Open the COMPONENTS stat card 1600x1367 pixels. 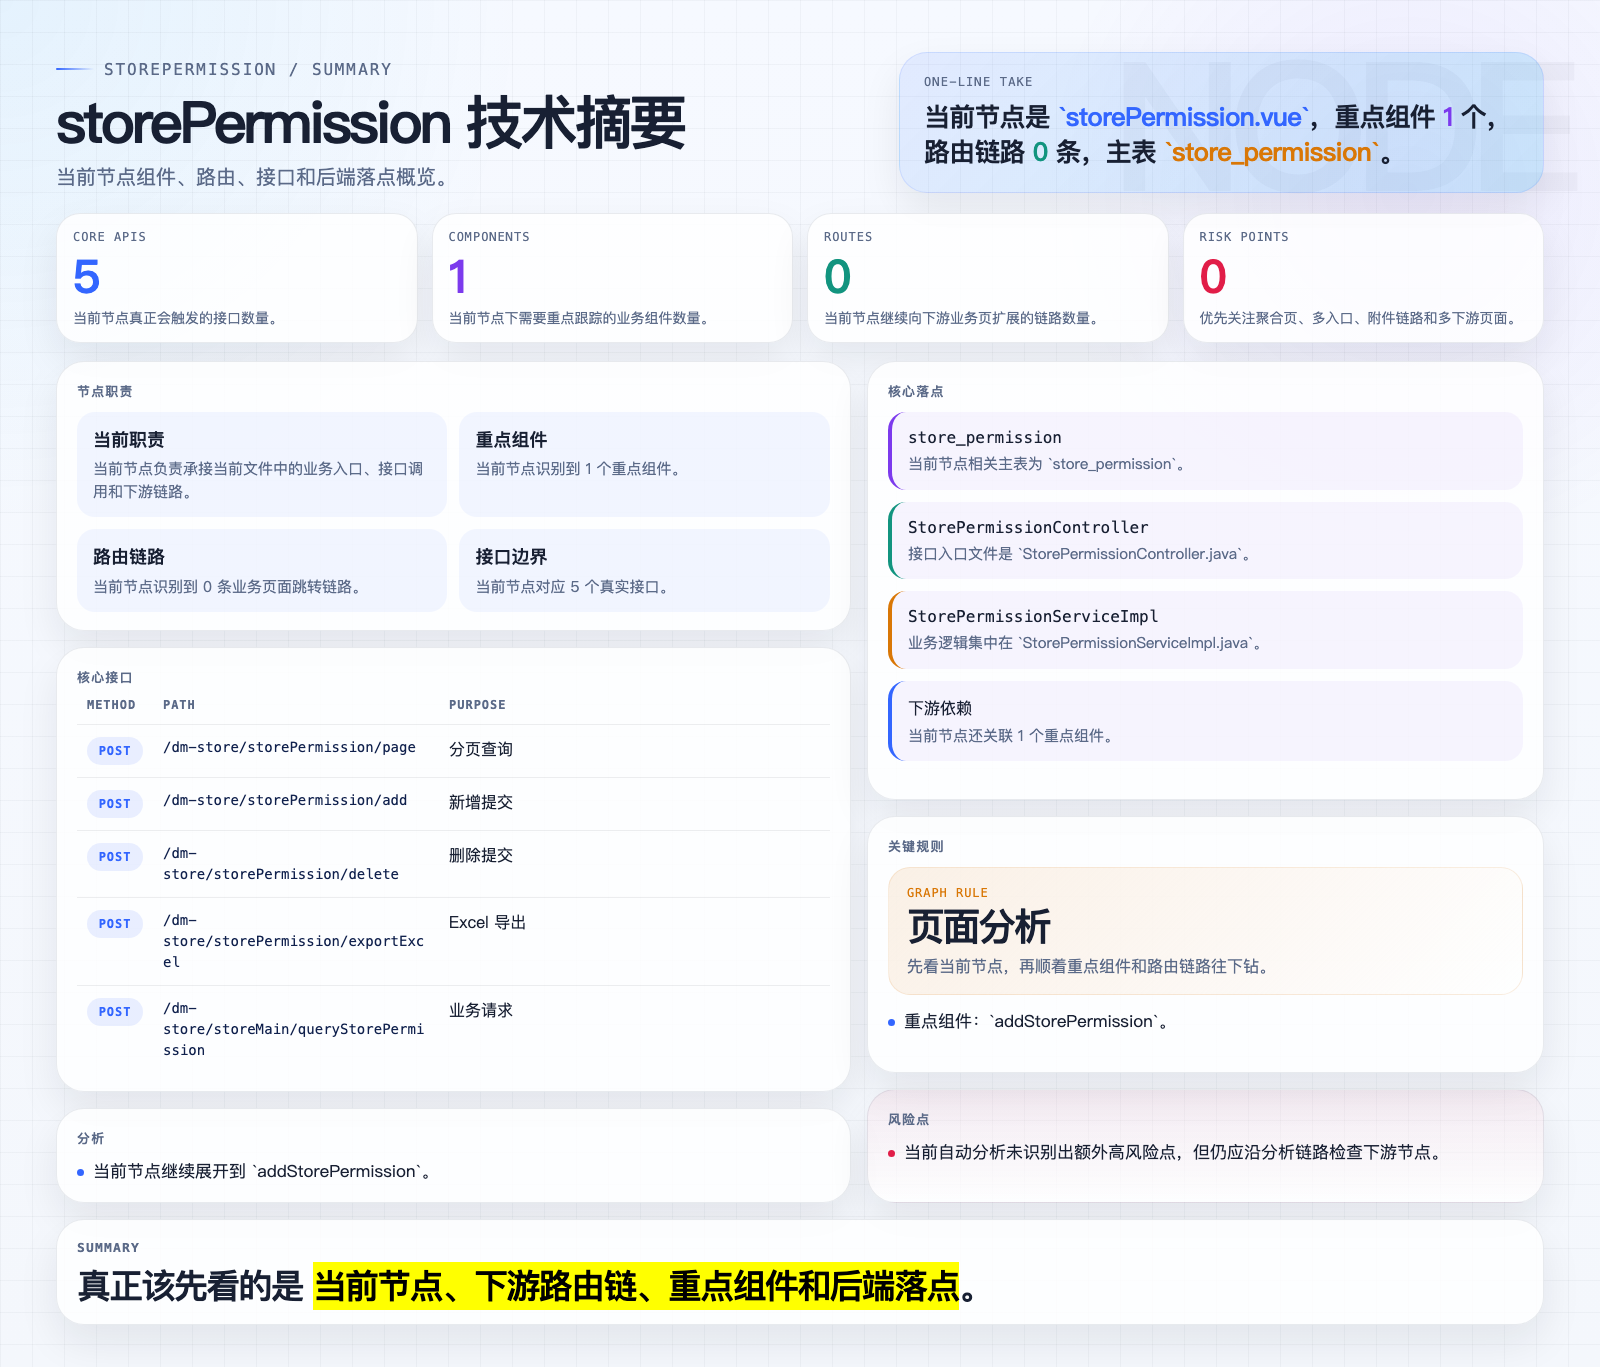(612, 278)
